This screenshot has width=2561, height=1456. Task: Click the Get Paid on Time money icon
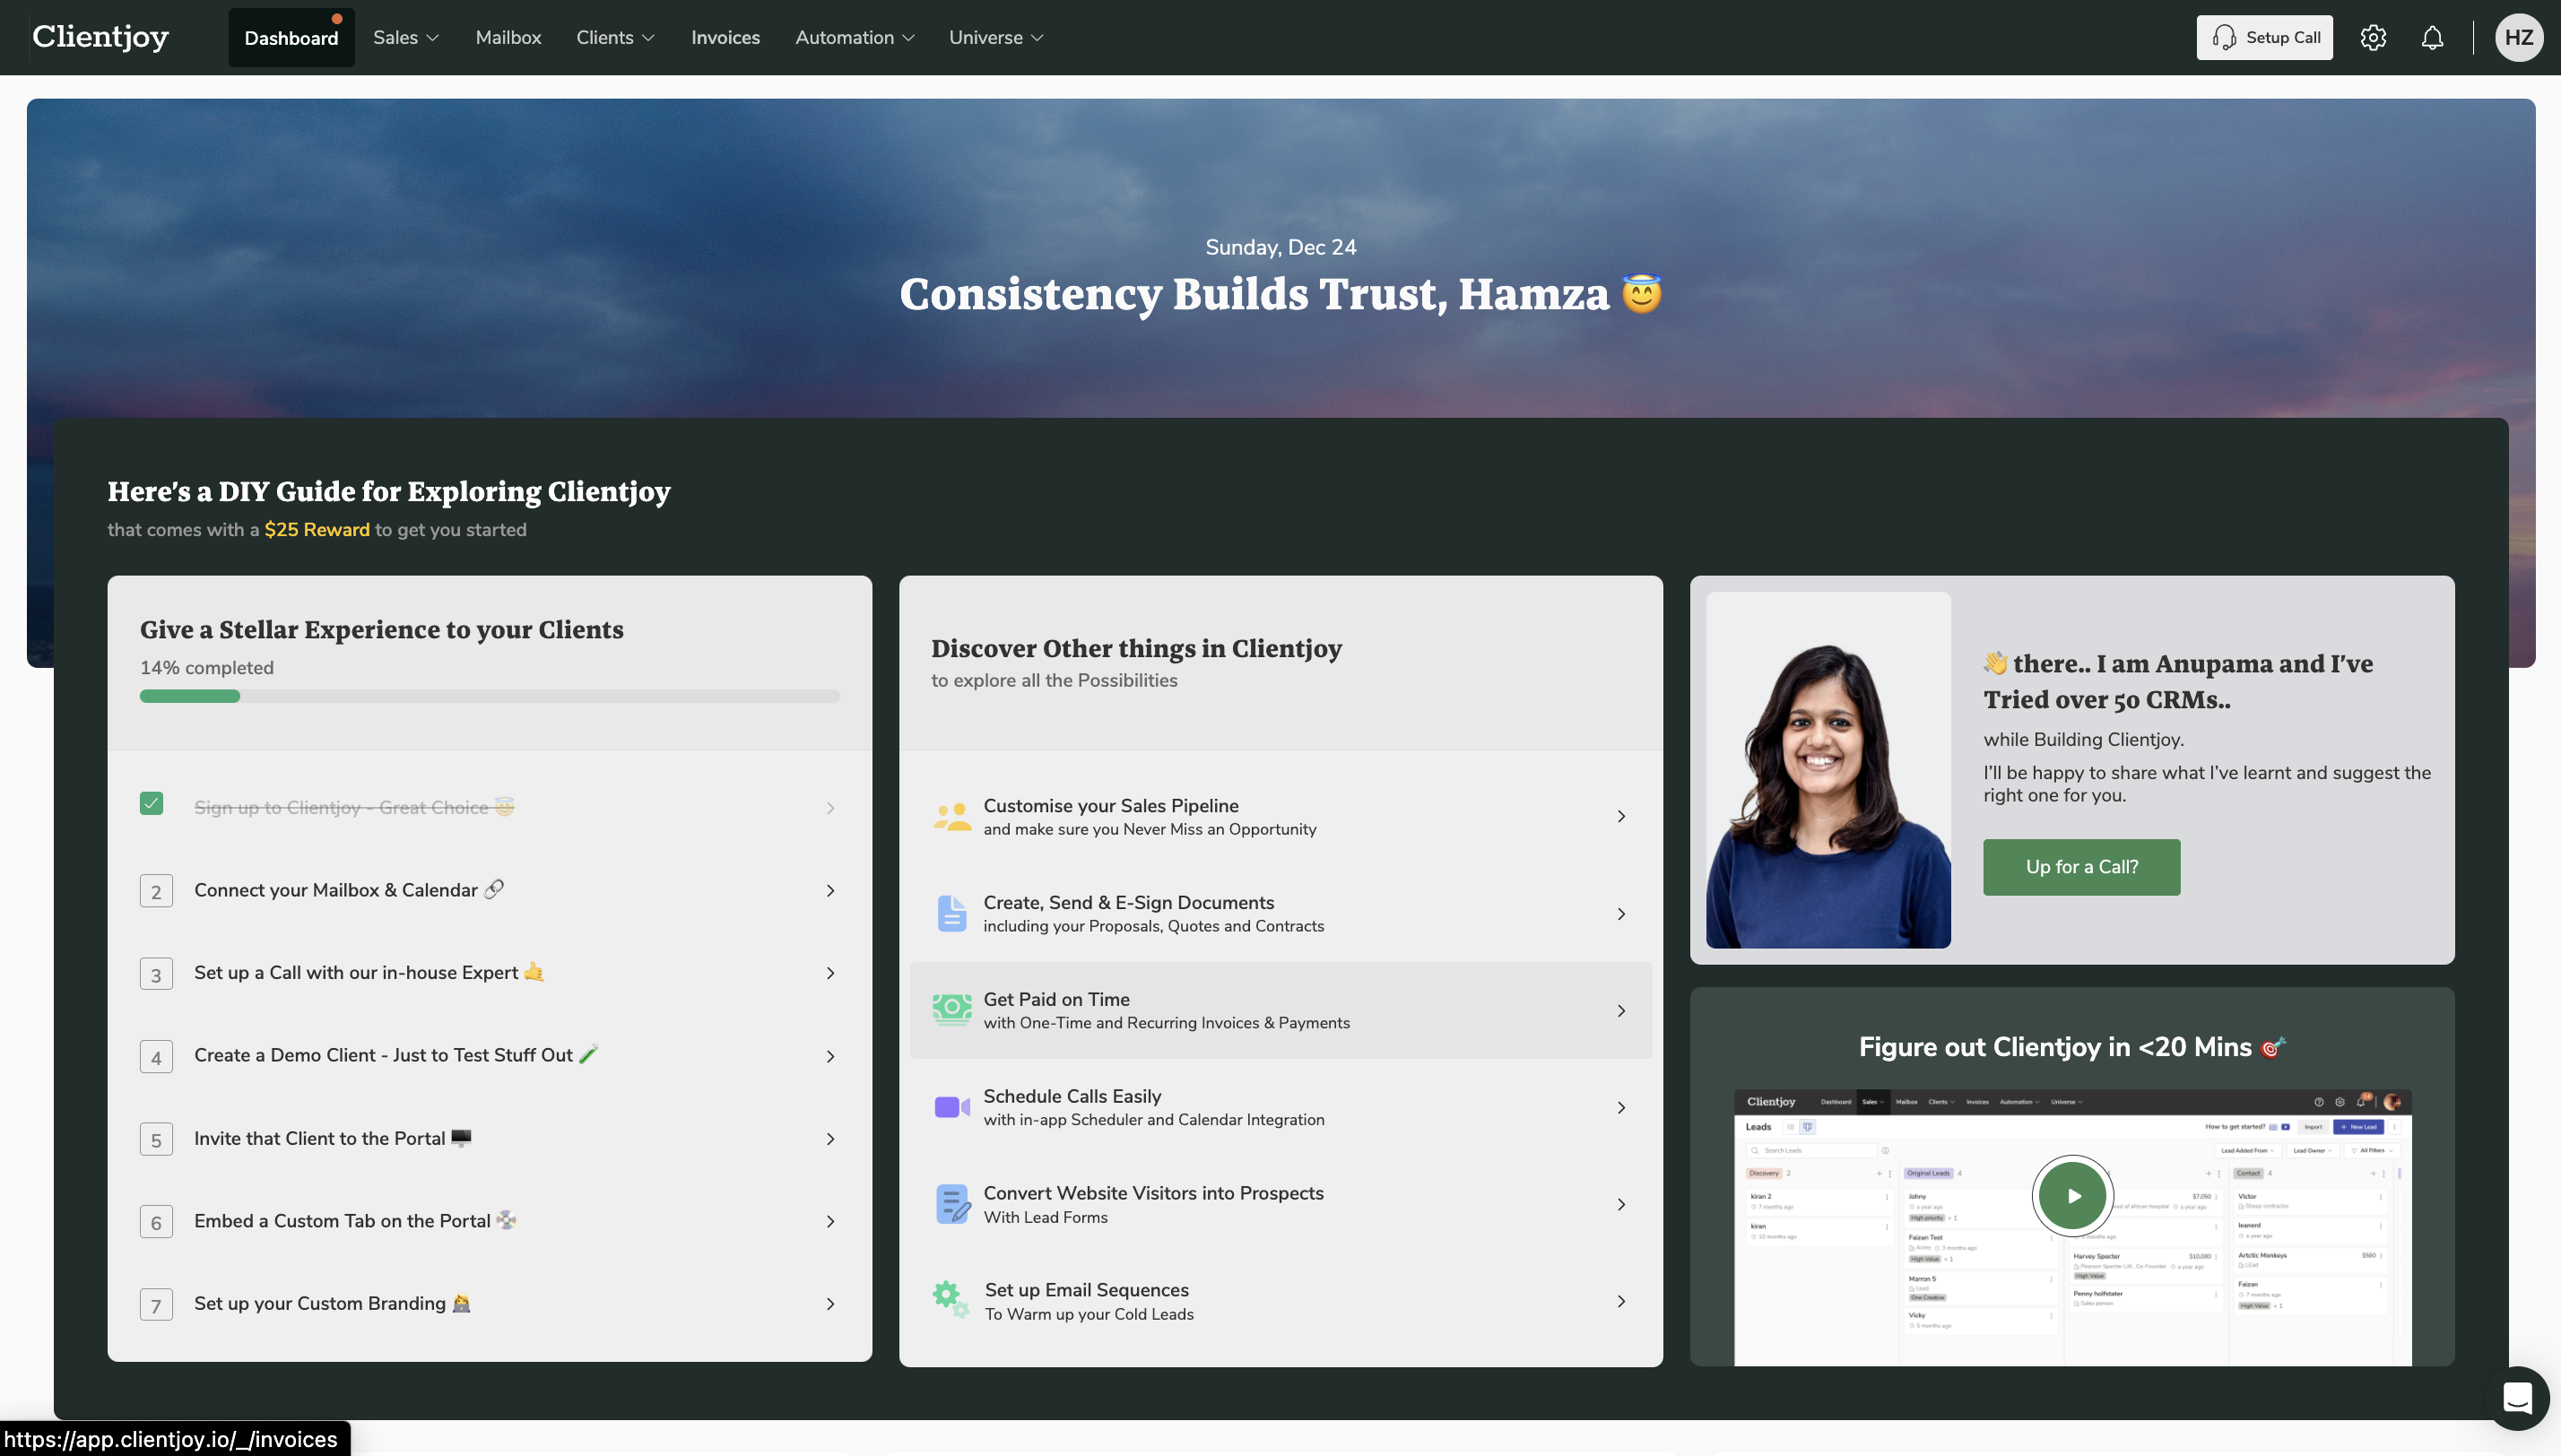point(951,1010)
